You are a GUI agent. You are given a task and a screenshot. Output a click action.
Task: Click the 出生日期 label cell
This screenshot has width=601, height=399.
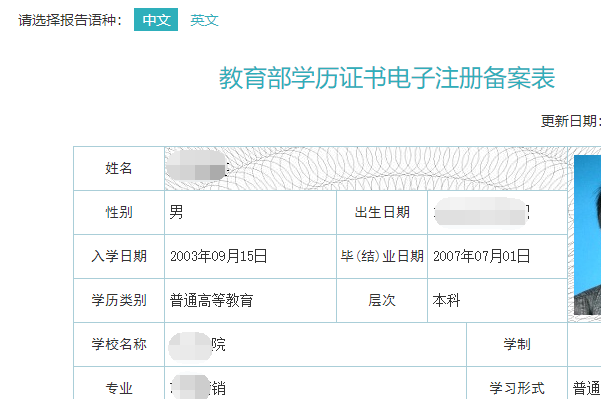[x=382, y=212]
